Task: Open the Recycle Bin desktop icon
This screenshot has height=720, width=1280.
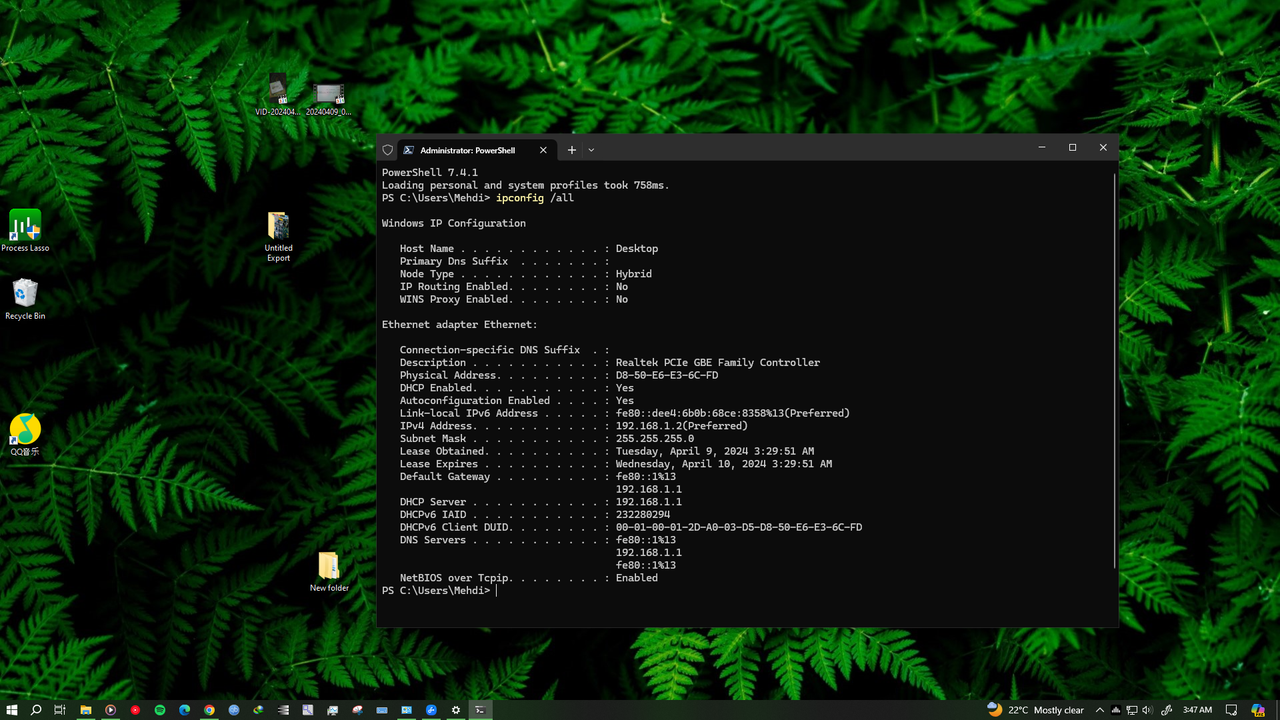Action: (x=25, y=298)
